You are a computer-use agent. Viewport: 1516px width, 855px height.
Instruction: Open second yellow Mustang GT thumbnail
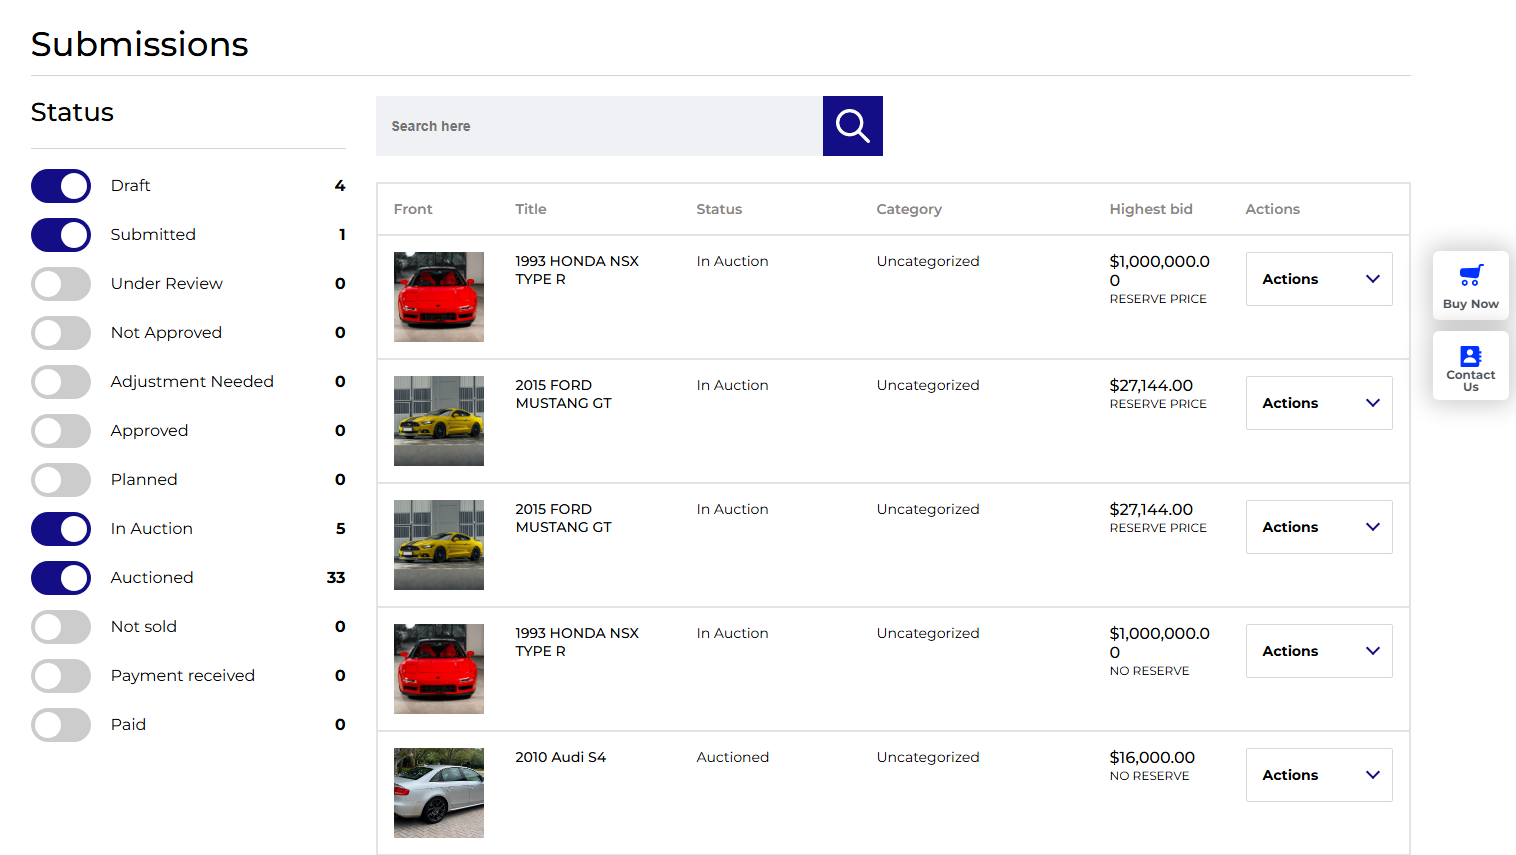tap(439, 545)
